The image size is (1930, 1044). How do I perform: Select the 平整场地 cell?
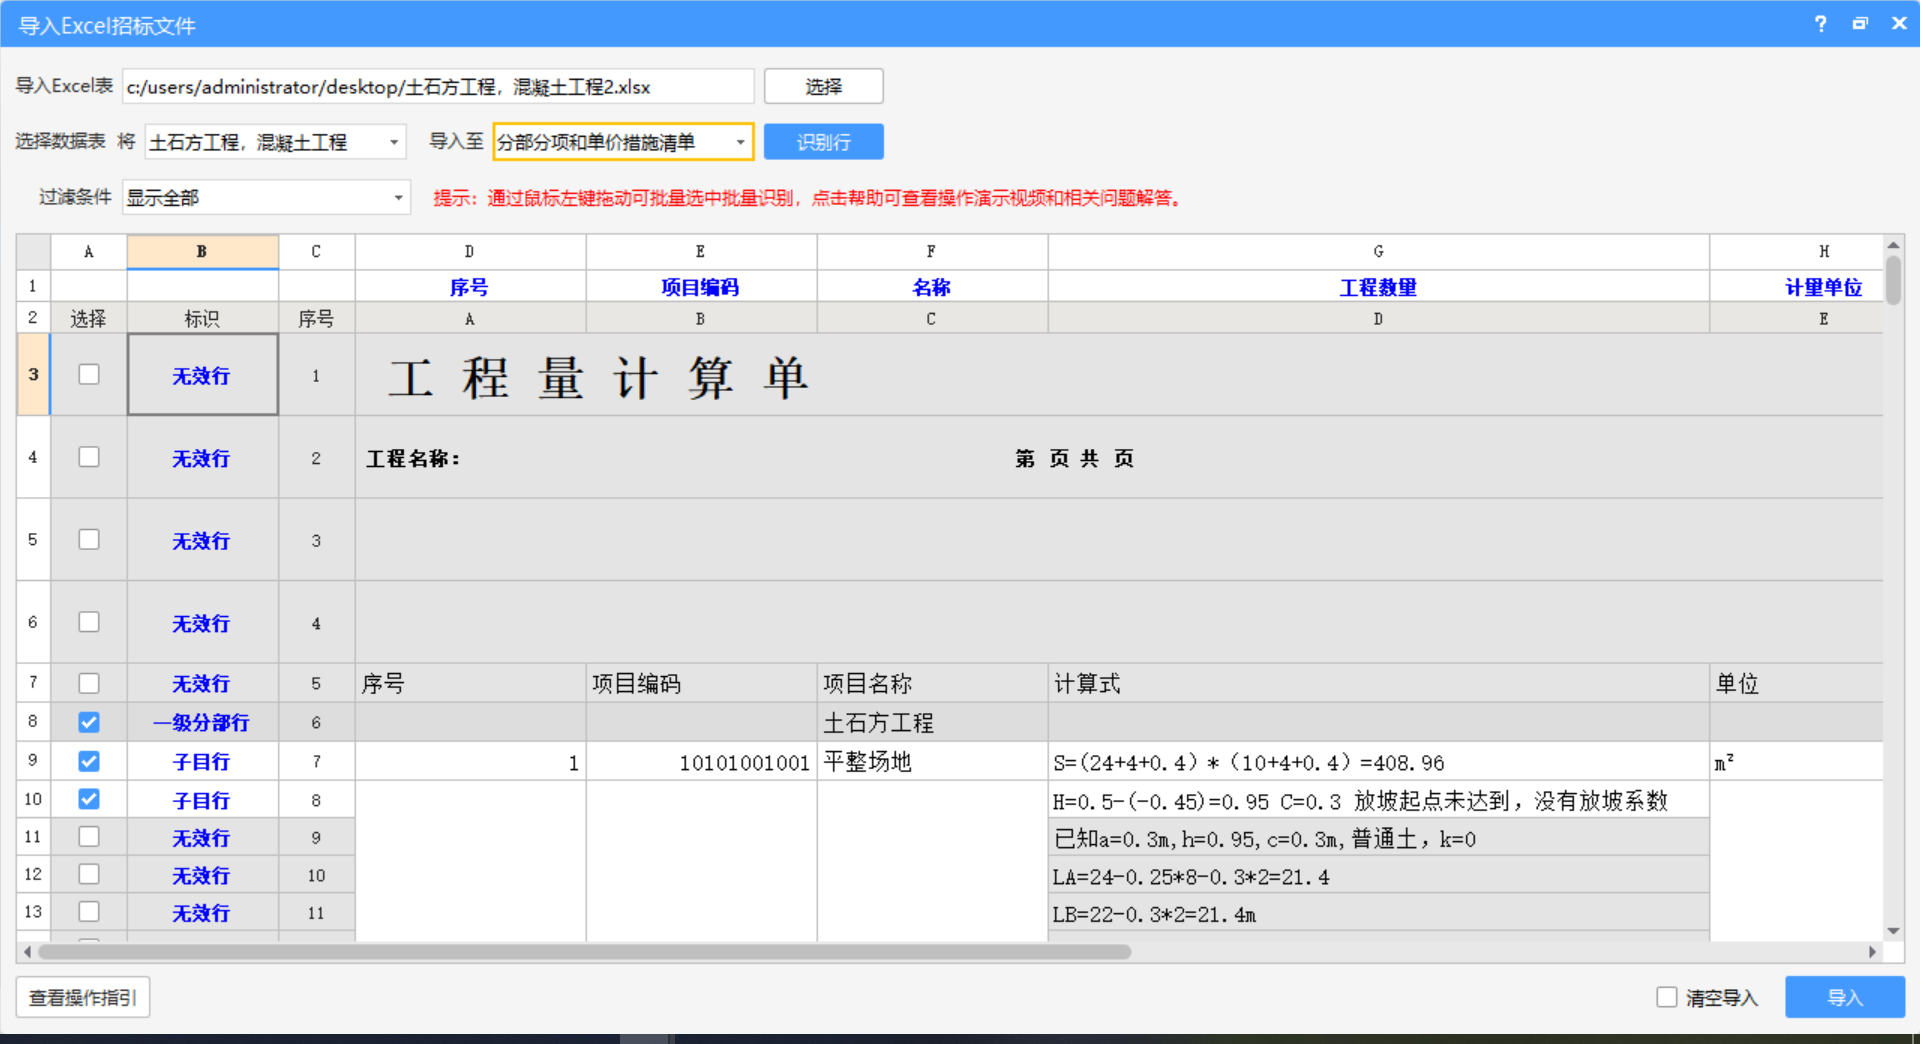932,762
